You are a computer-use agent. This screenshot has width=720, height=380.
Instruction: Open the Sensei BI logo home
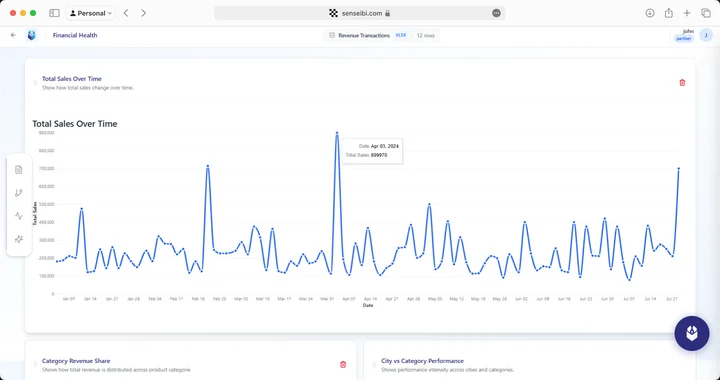click(x=31, y=35)
